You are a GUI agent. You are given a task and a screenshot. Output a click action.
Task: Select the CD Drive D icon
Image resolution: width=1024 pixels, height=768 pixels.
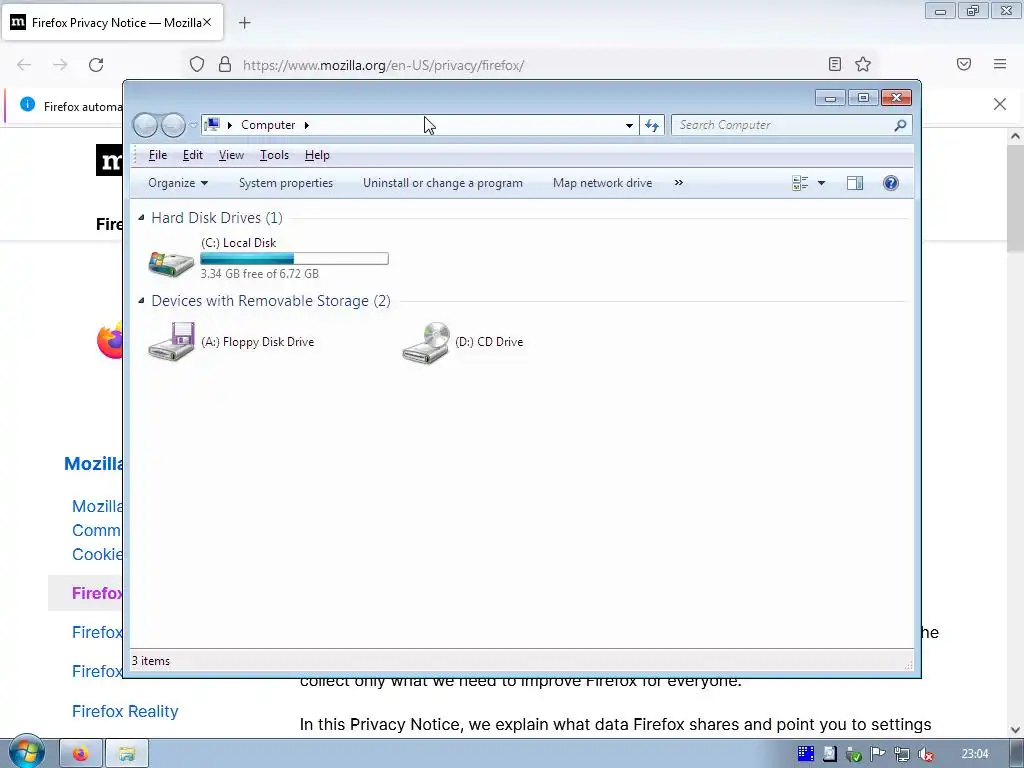[x=426, y=342]
